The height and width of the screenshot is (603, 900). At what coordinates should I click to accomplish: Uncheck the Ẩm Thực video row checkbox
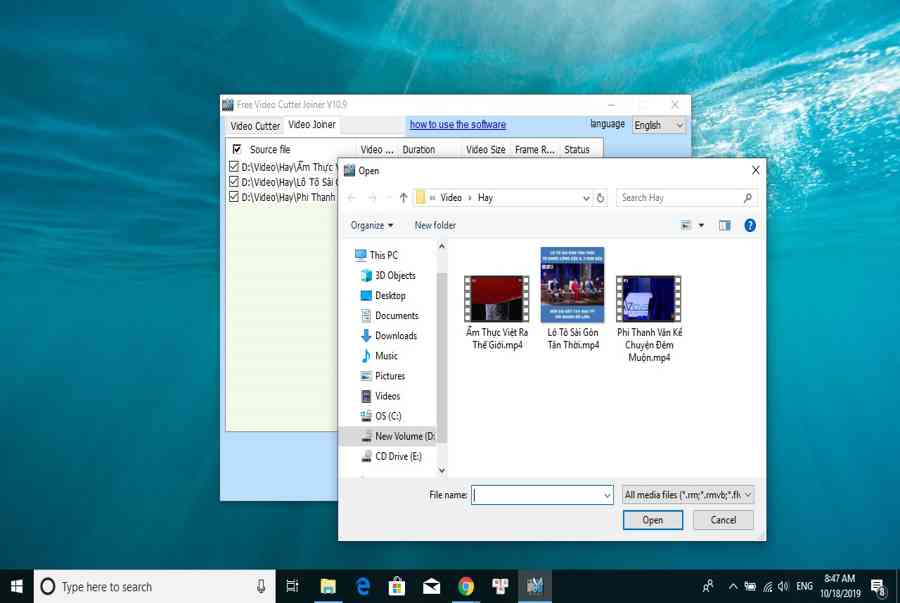click(x=234, y=167)
